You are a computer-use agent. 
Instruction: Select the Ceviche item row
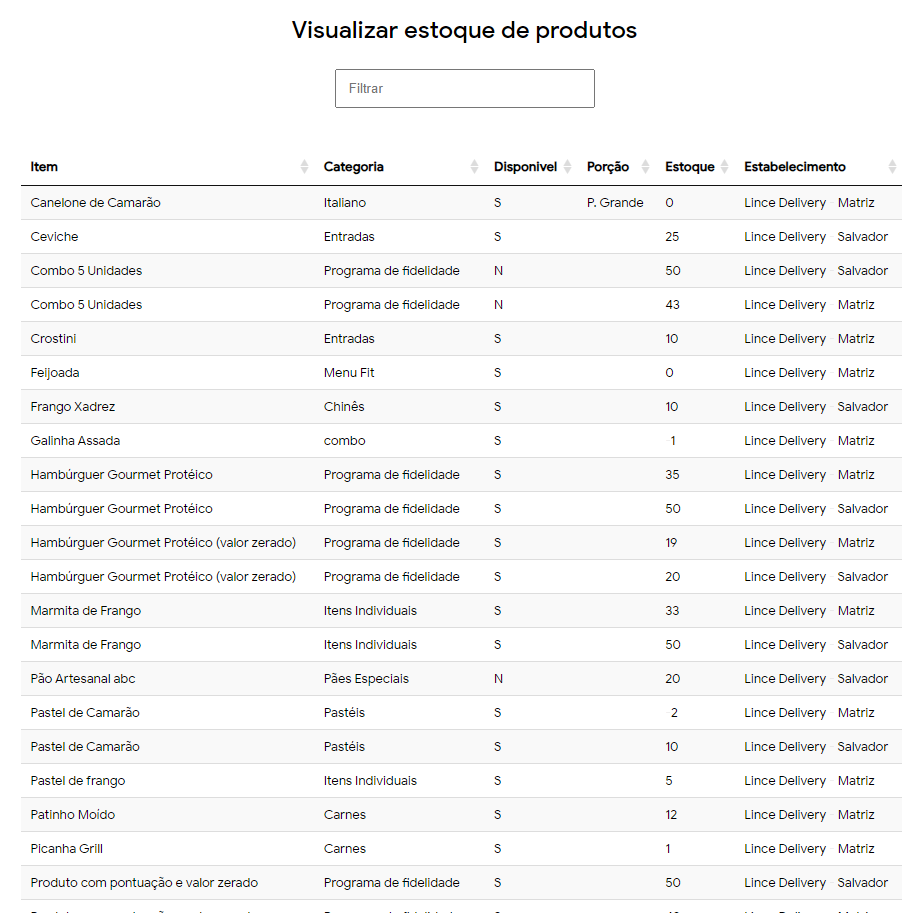tap(54, 237)
